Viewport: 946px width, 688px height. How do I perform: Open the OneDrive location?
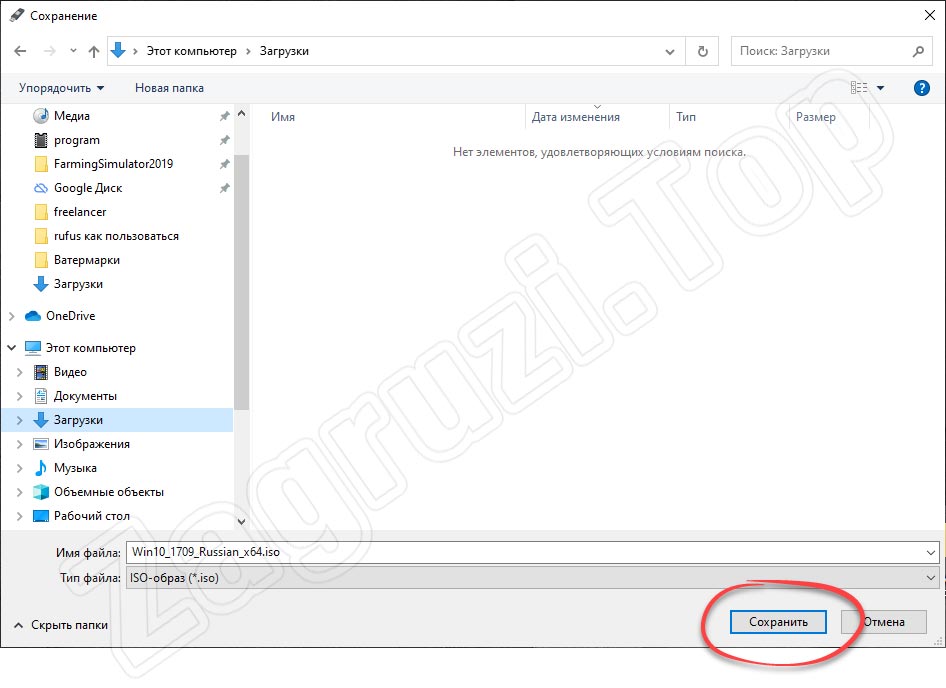71,316
